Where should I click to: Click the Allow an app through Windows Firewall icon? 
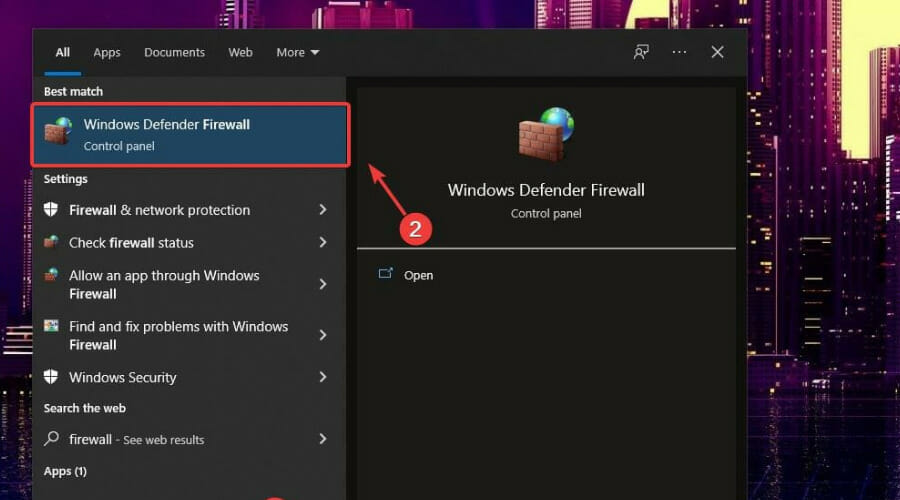click(51, 274)
